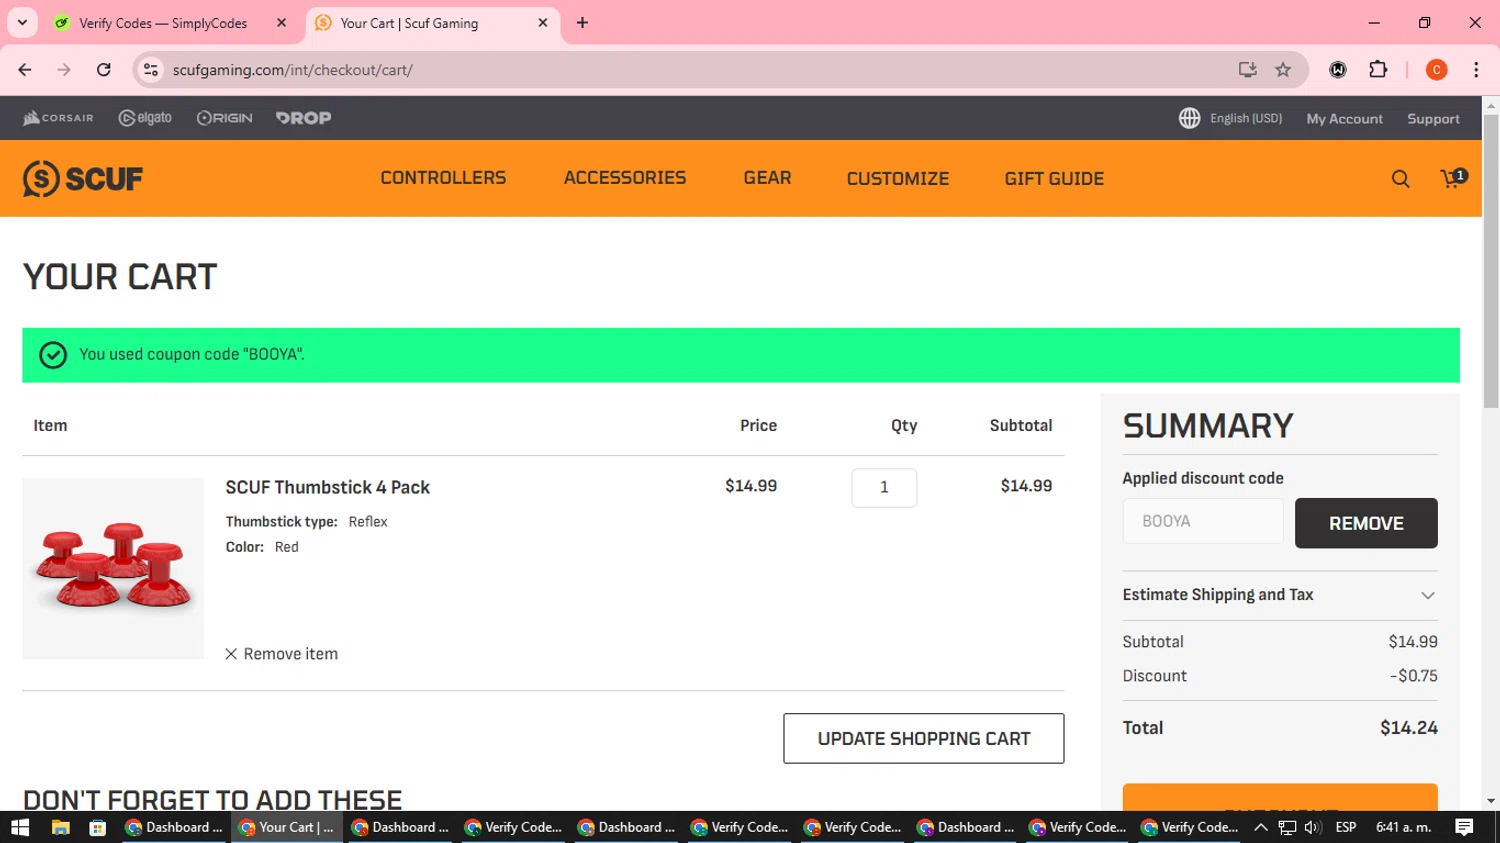Viewport: 1500px width, 843px height.
Task: Open the Gear menu
Action: tap(767, 178)
